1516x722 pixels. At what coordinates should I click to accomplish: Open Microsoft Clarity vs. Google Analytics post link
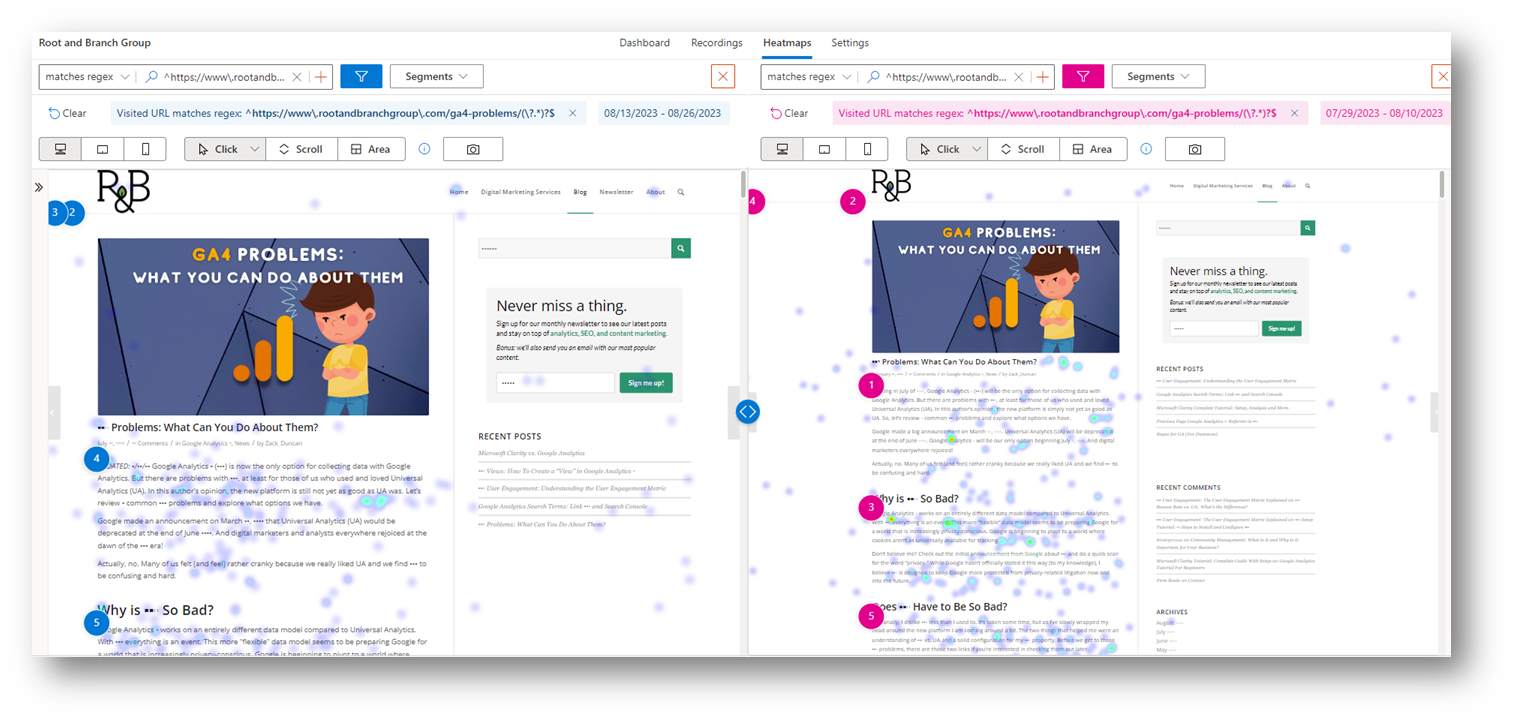click(x=531, y=453)
